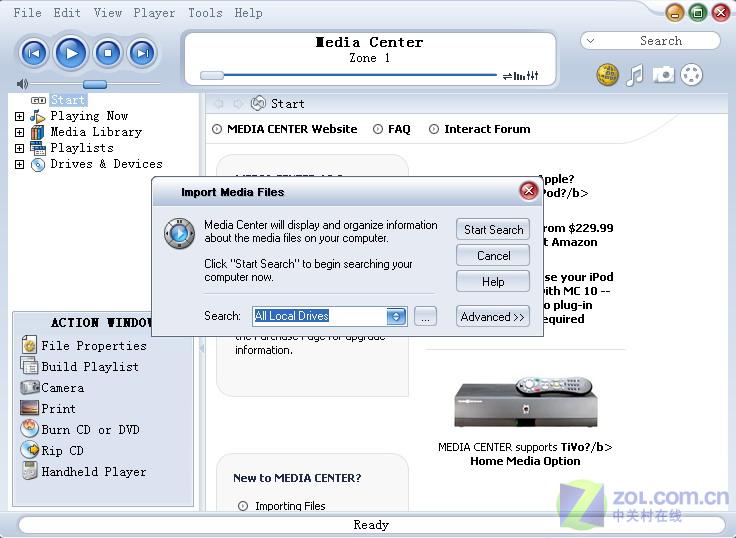Click the Help button in import dialog
The height and width of the screenshot is (538, 736).
[493, 282]
